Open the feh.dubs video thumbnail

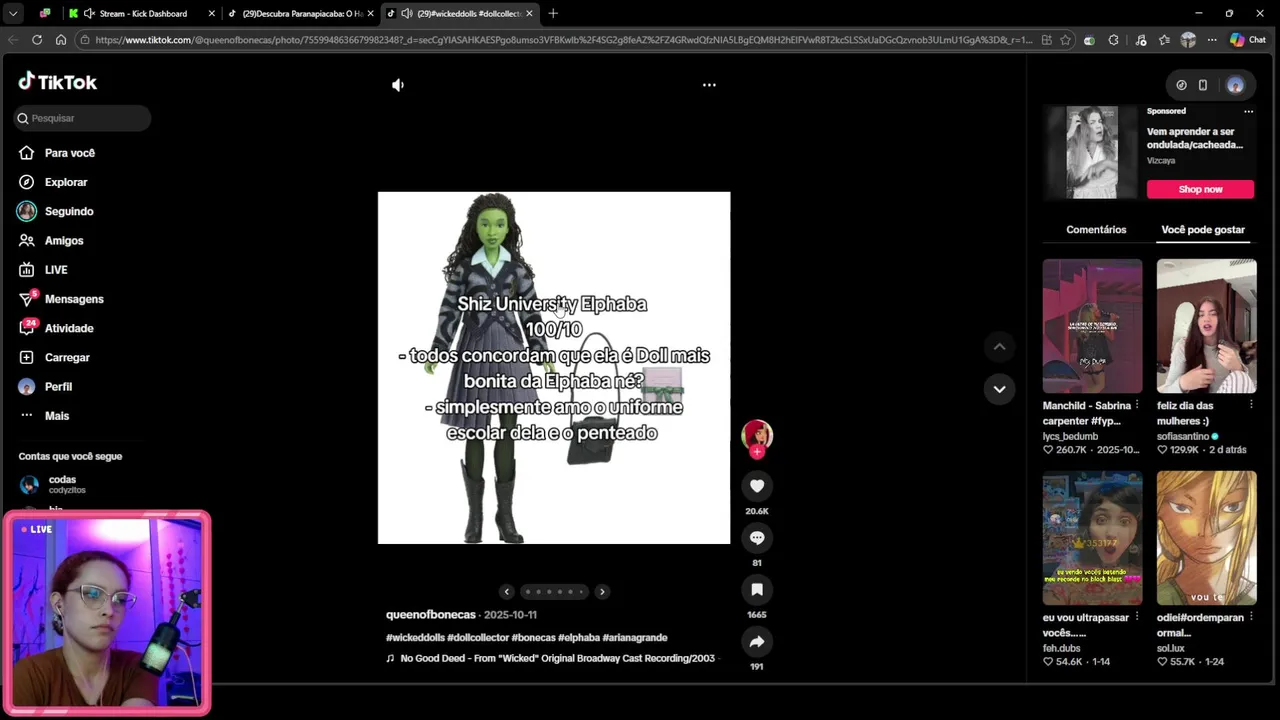coord(1092,538)
